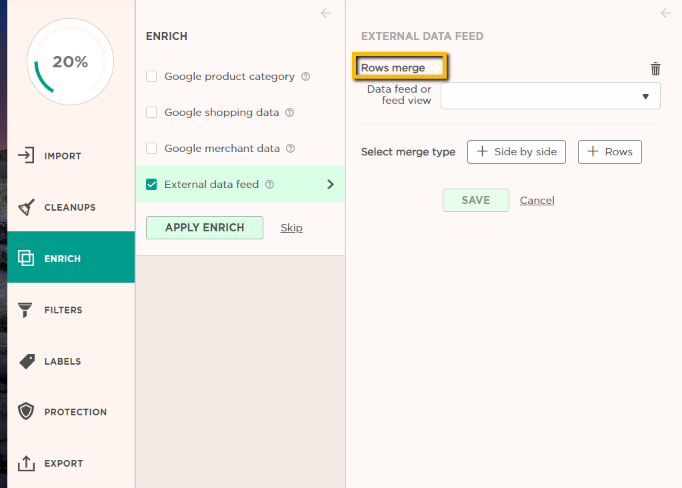Click the Rows merge title
The width and height of the screenshot is (682, 488).
click(393, 68)
